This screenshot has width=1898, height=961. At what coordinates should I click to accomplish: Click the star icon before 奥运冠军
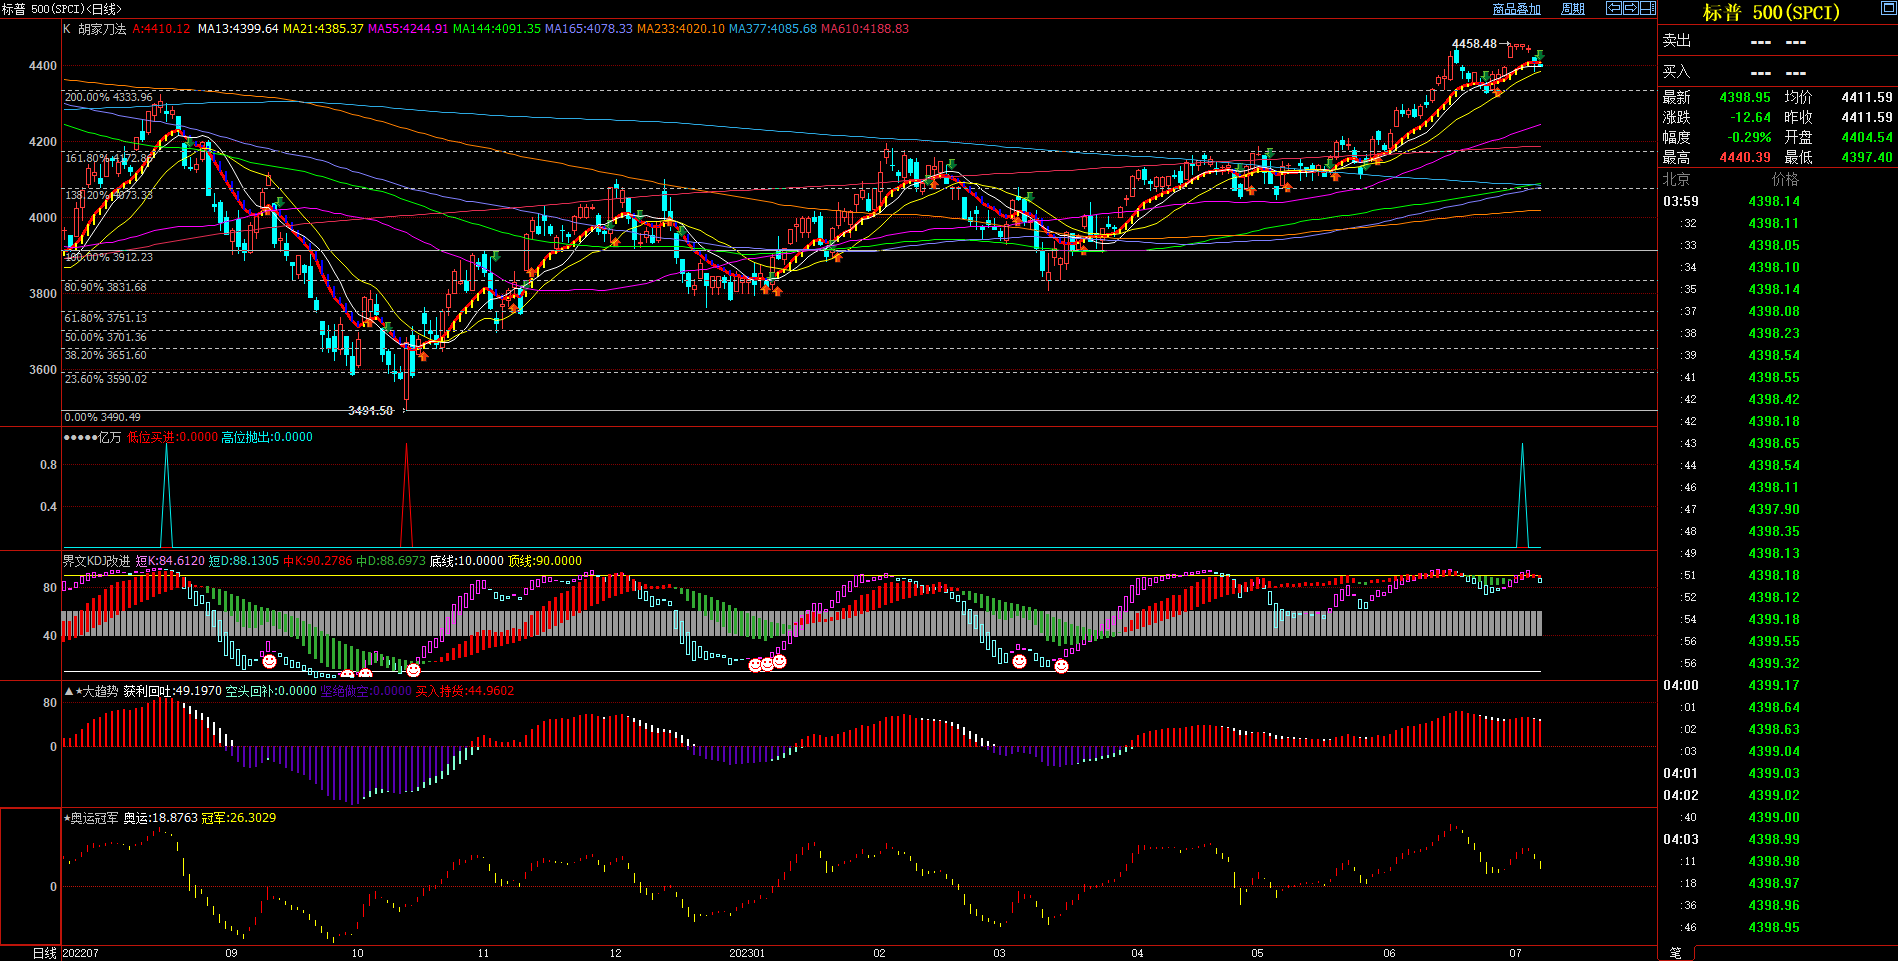tap(67, 818)
